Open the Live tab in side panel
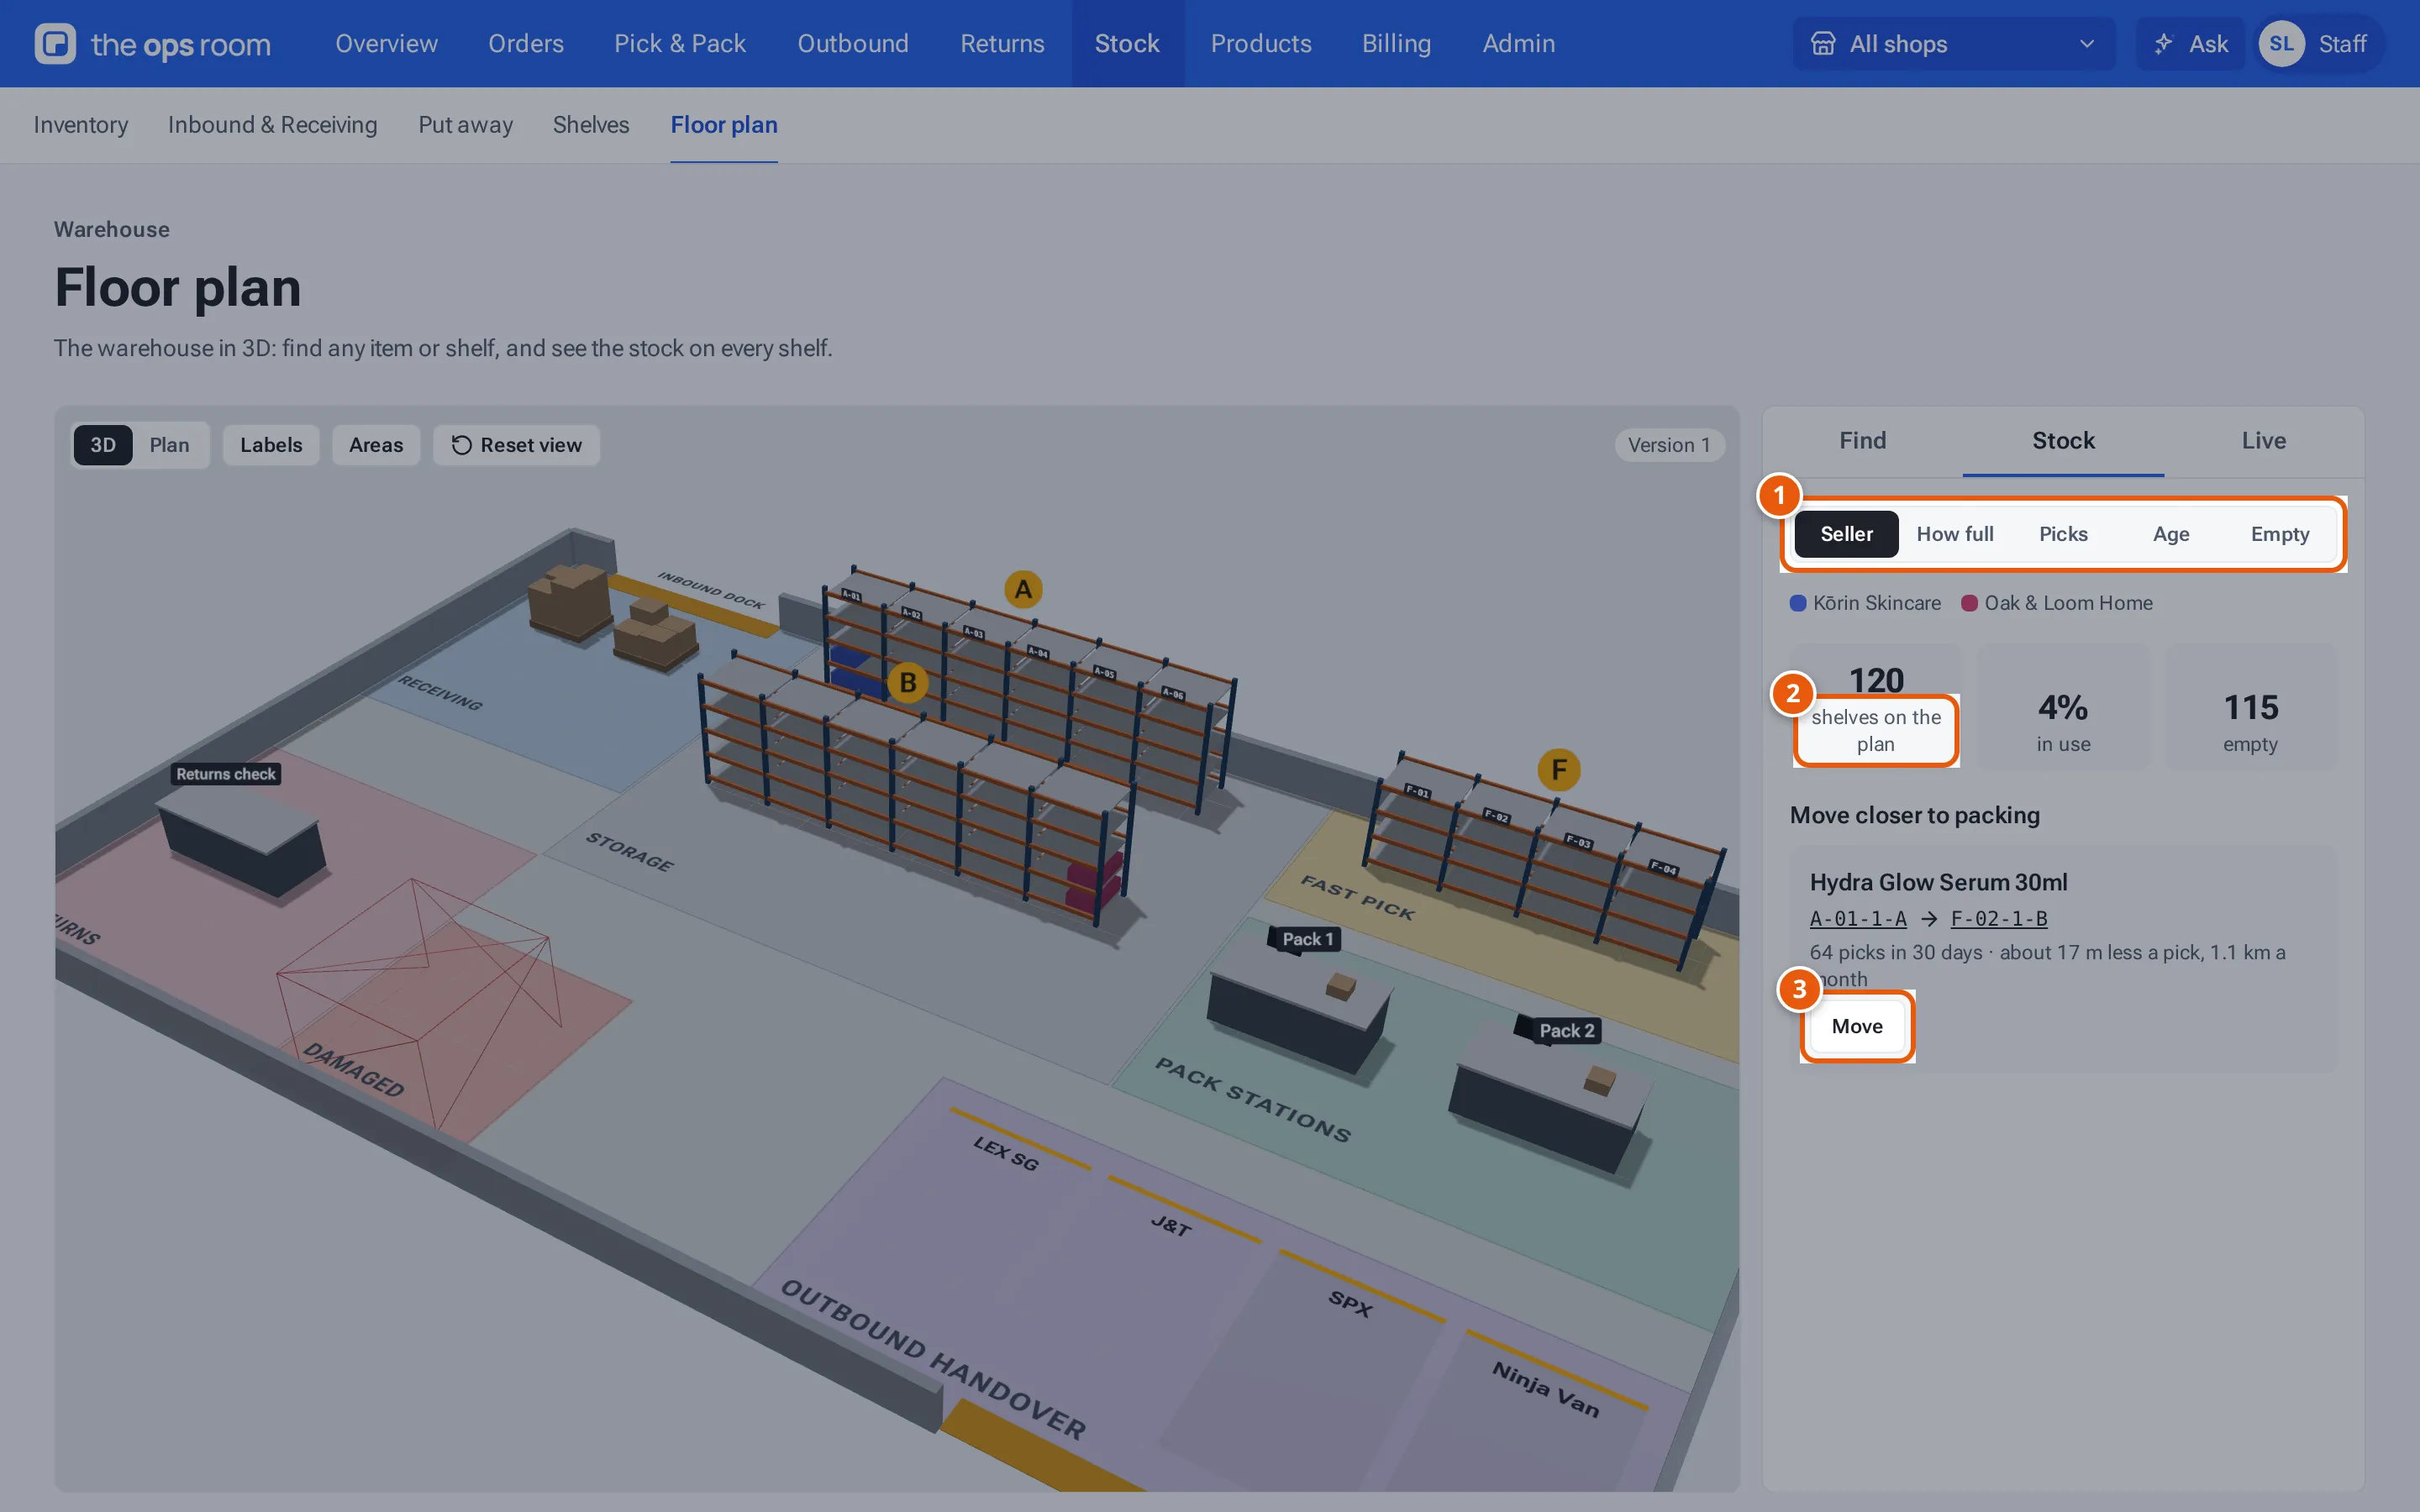The image size is (2420, 1512). pyautogui.click(x=2263, y=441)
